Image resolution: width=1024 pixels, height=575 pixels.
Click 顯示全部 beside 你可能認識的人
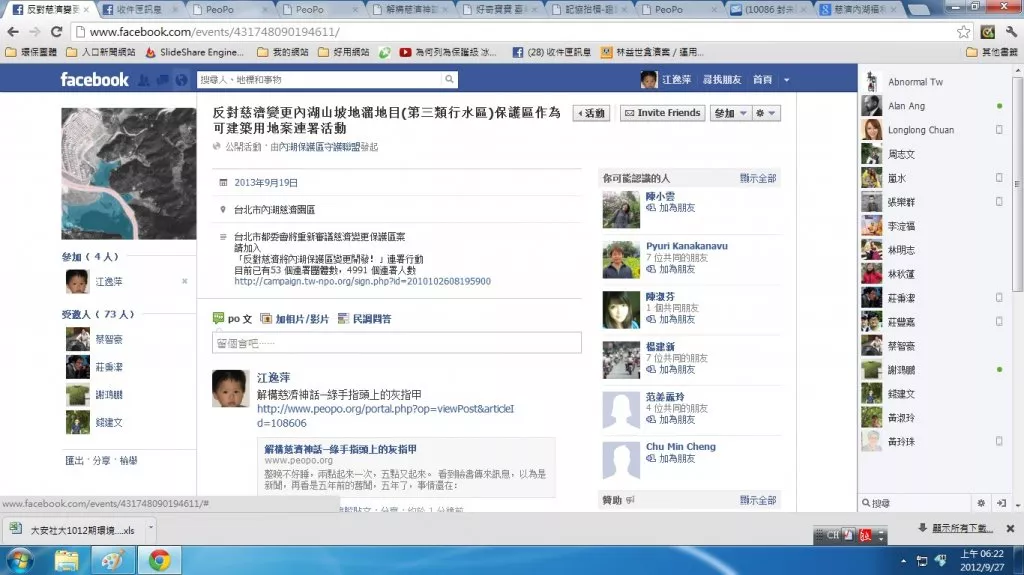click(758, 178)
